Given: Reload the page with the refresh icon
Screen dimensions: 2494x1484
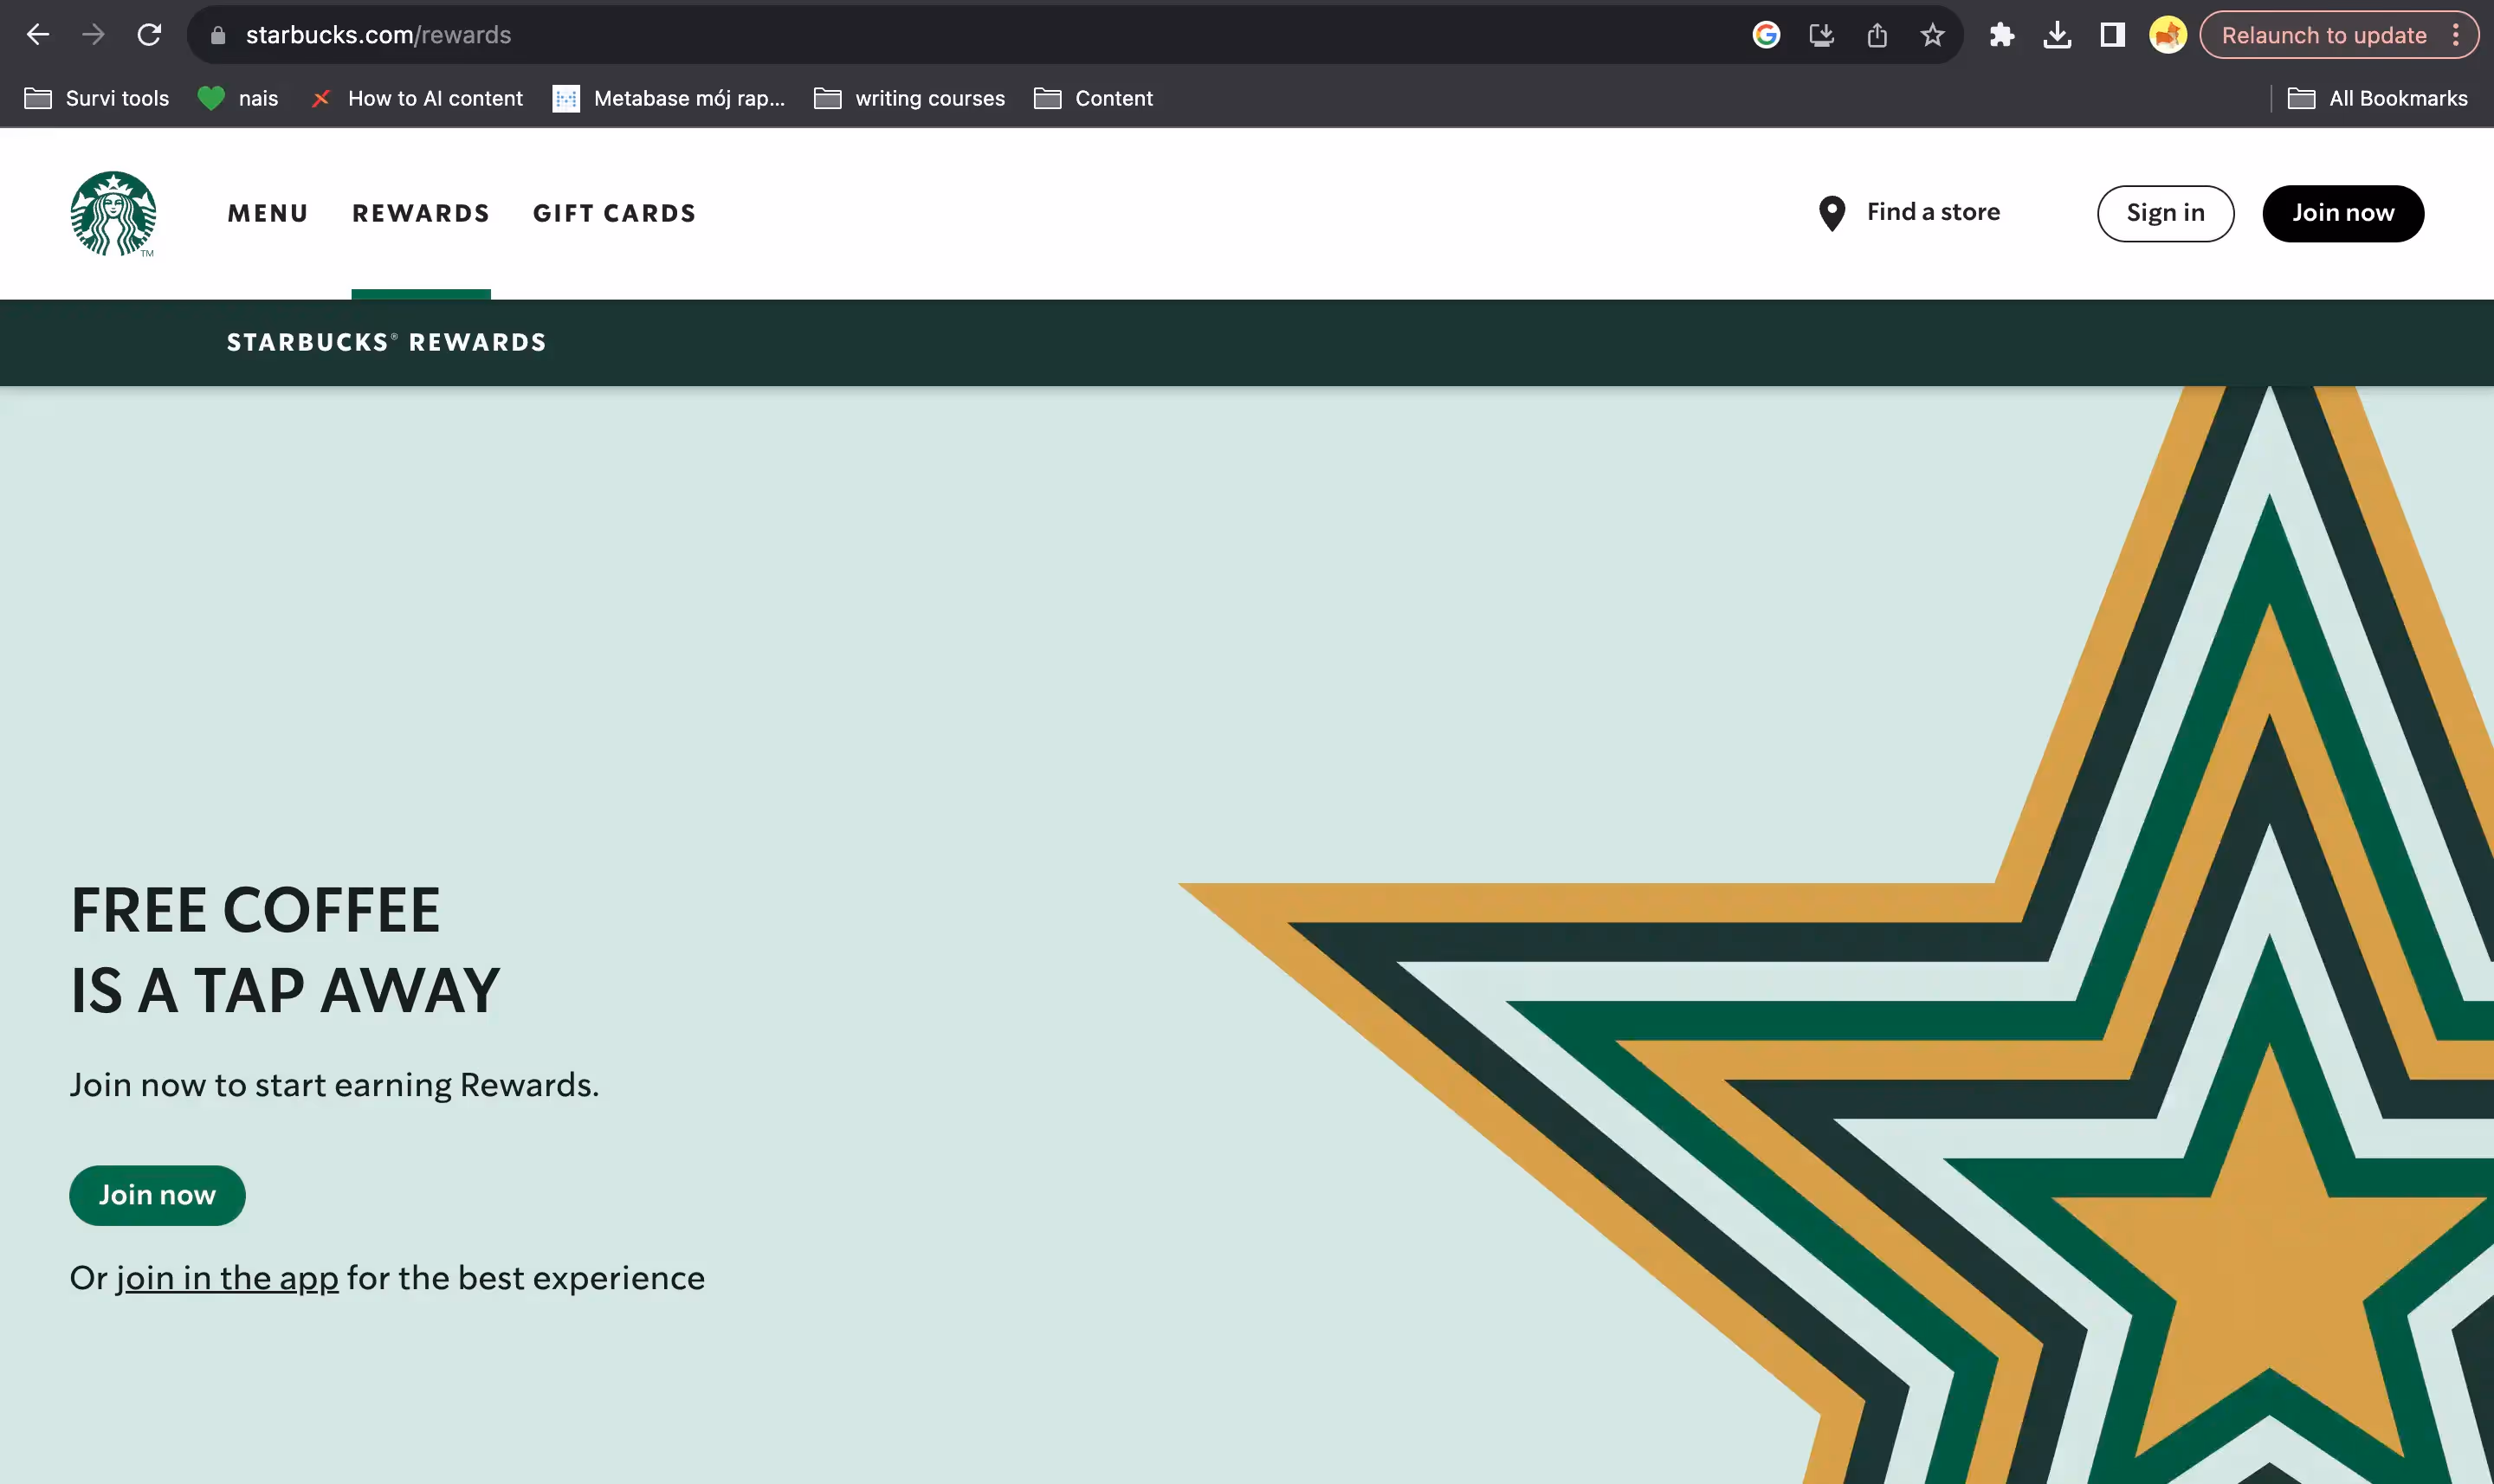Looking at the screenshot, I should [149, 35].
